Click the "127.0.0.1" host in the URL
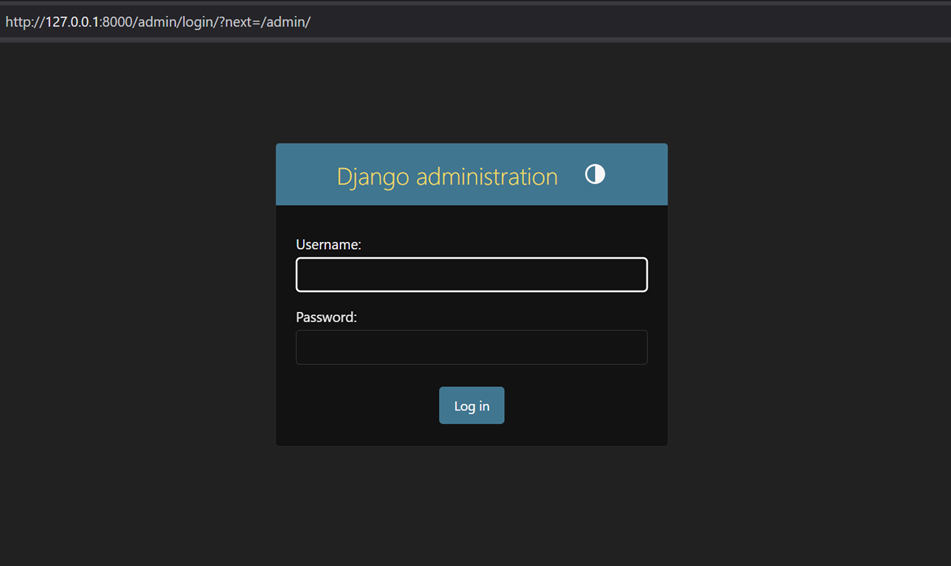The width and height of the screenshot is (951, 566). point(72,22)
